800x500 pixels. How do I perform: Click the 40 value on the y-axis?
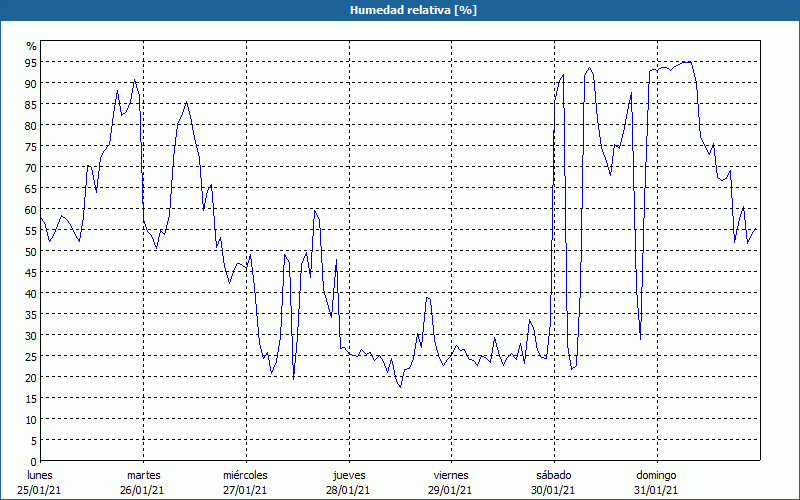tap(32, 293)
